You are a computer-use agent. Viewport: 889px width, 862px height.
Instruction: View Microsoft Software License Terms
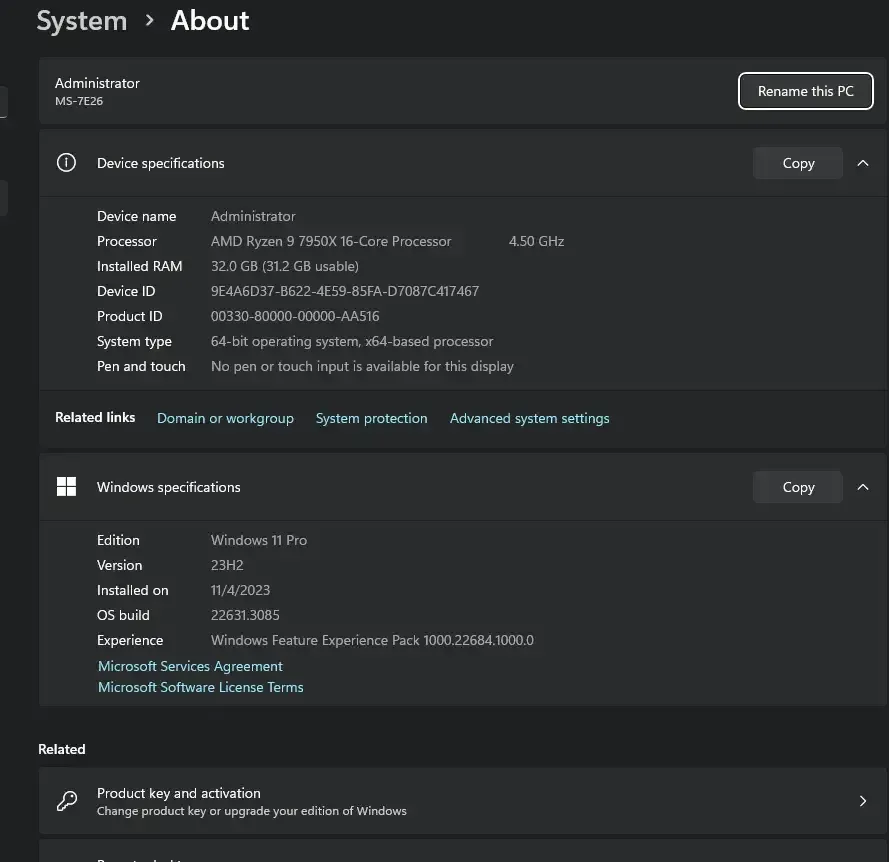click(x=200, y=687)
